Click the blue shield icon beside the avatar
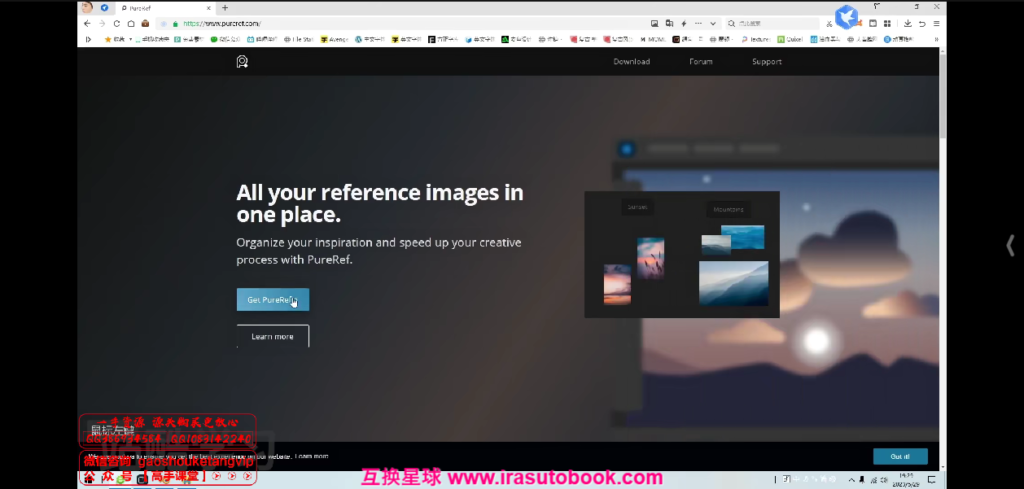Viewport: 1024px width, 489px height. pos(104,8)
